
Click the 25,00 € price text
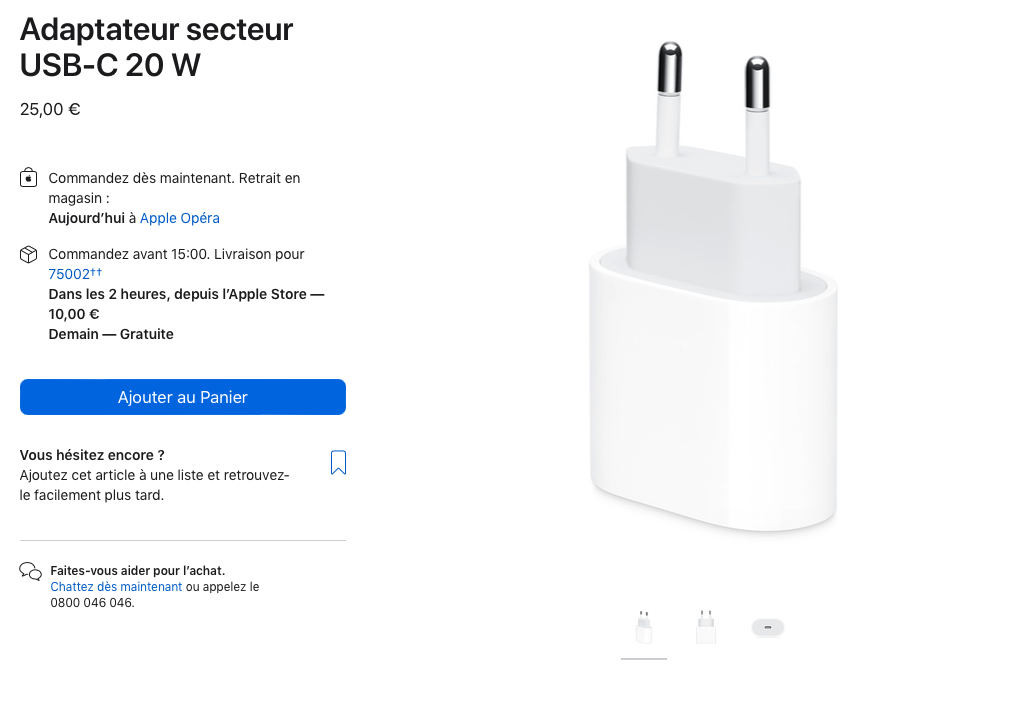[50, 109]
